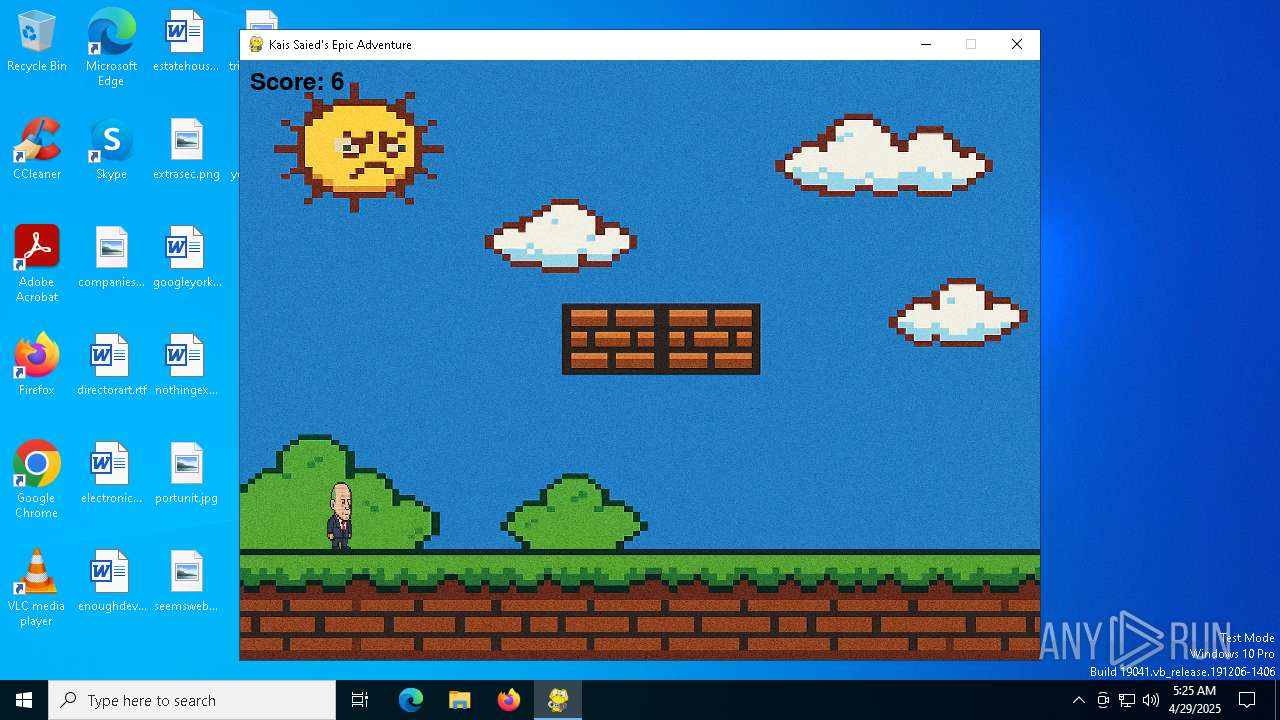Image resolution: width=1280 pixels, height=720 pixels.
Task: Open CCleaner desktop shortcut
Action: pos(37,150)
